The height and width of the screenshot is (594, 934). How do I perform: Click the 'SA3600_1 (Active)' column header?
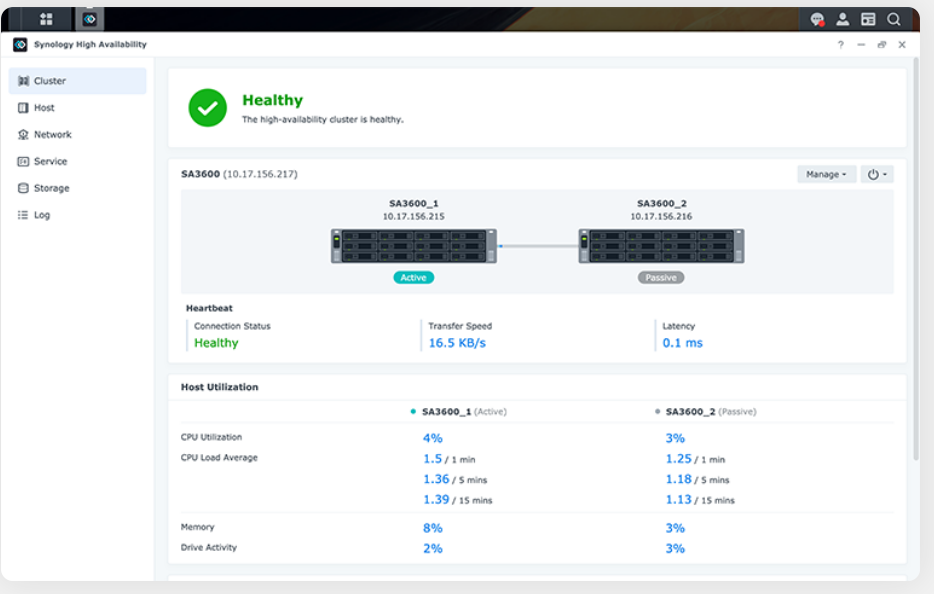click(x=464, y=412)
